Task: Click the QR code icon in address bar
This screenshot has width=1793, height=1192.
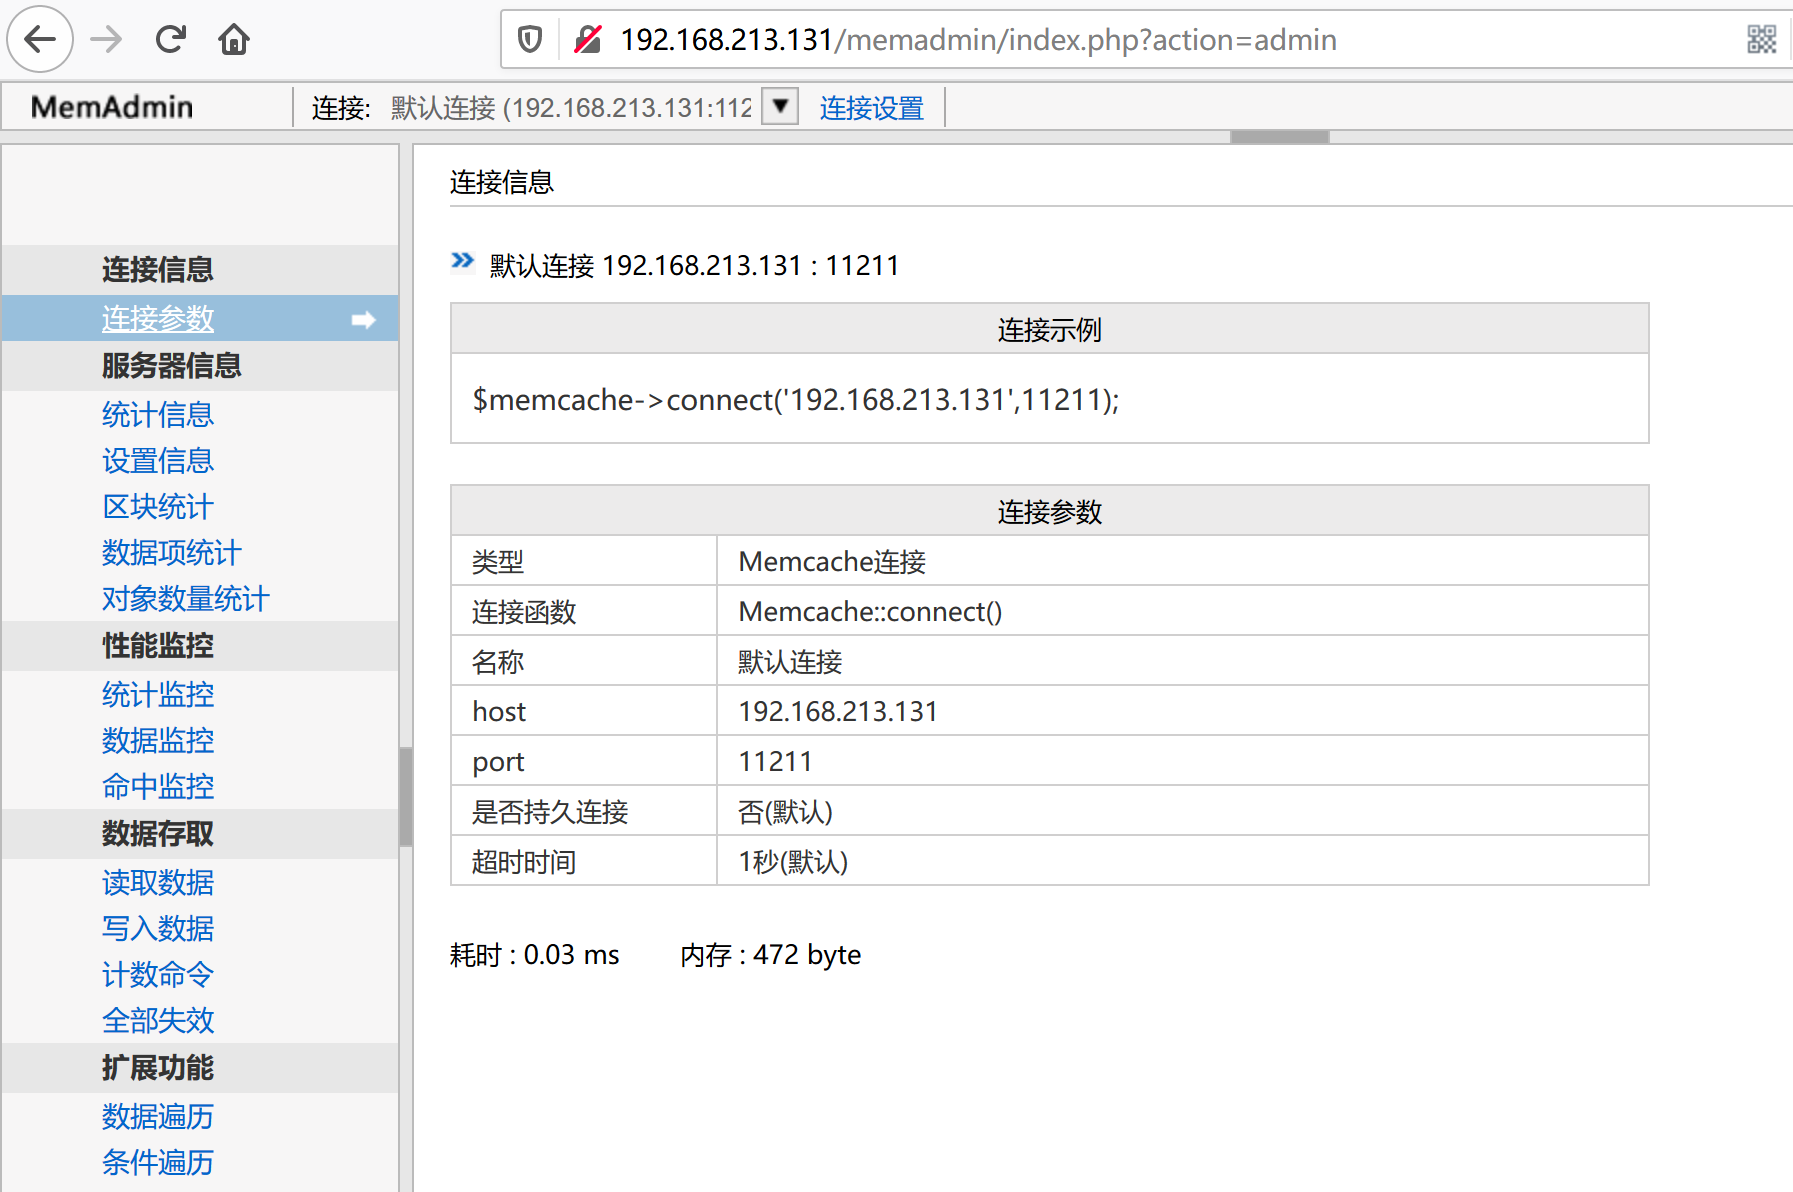Action: pyautogui.click(x=1762, y=40)
